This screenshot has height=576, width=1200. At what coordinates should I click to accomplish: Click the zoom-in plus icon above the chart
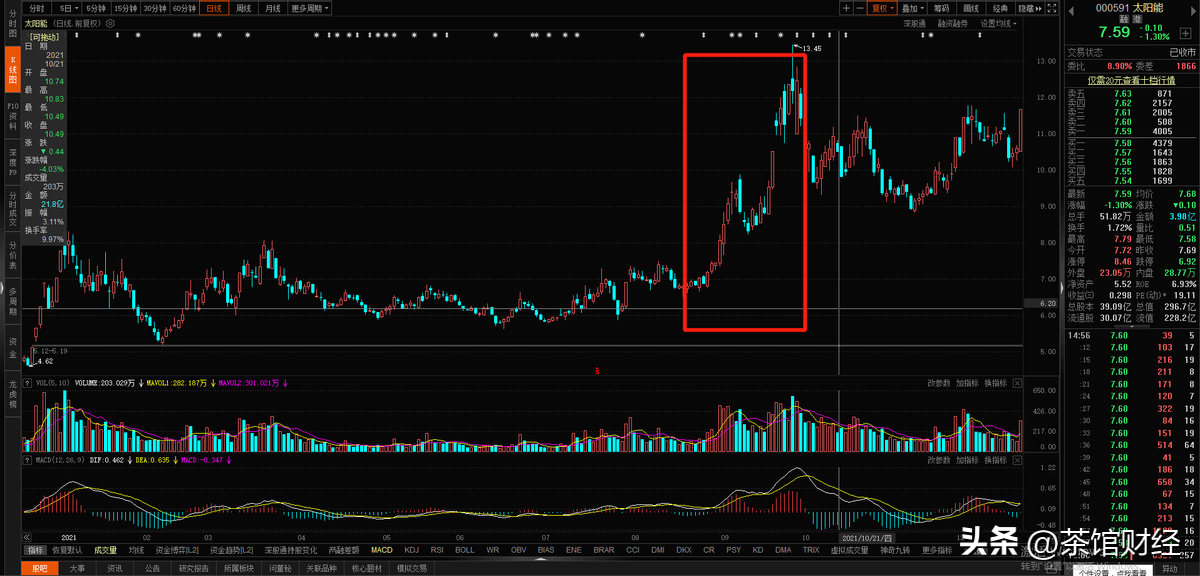point(846,8)
